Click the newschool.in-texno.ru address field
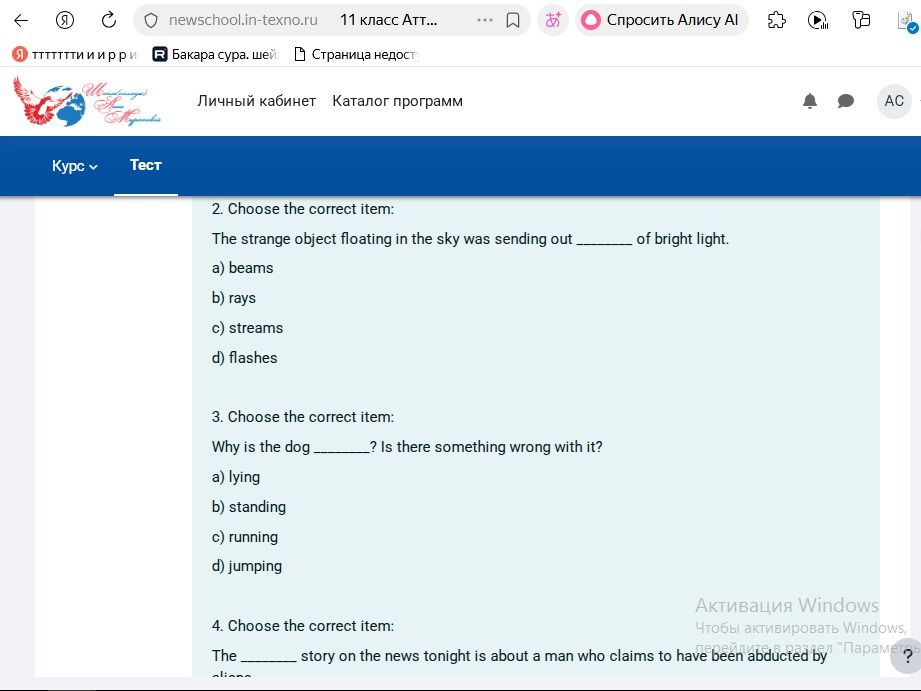Viewport: 921px width, 691px height. coord(243,21)
